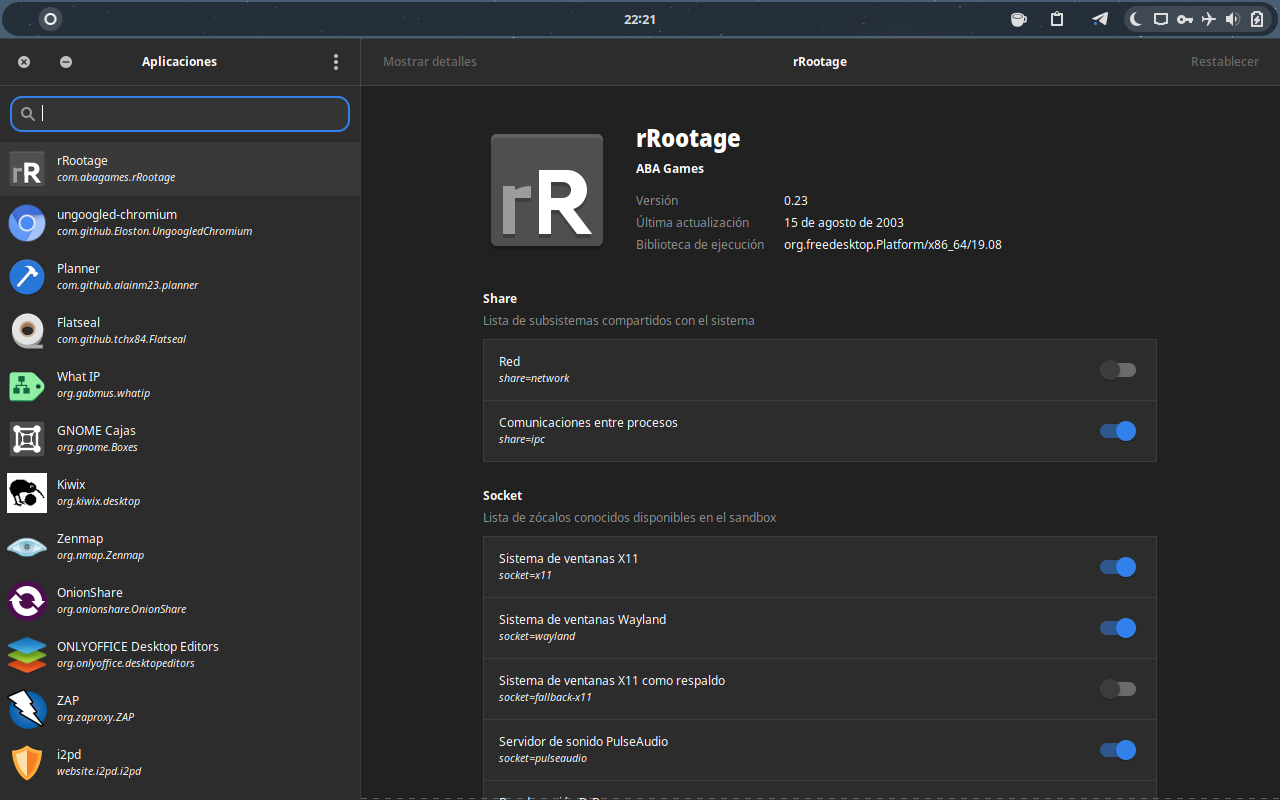
Task: Select the i2pd shield icon
Action: 27,763
